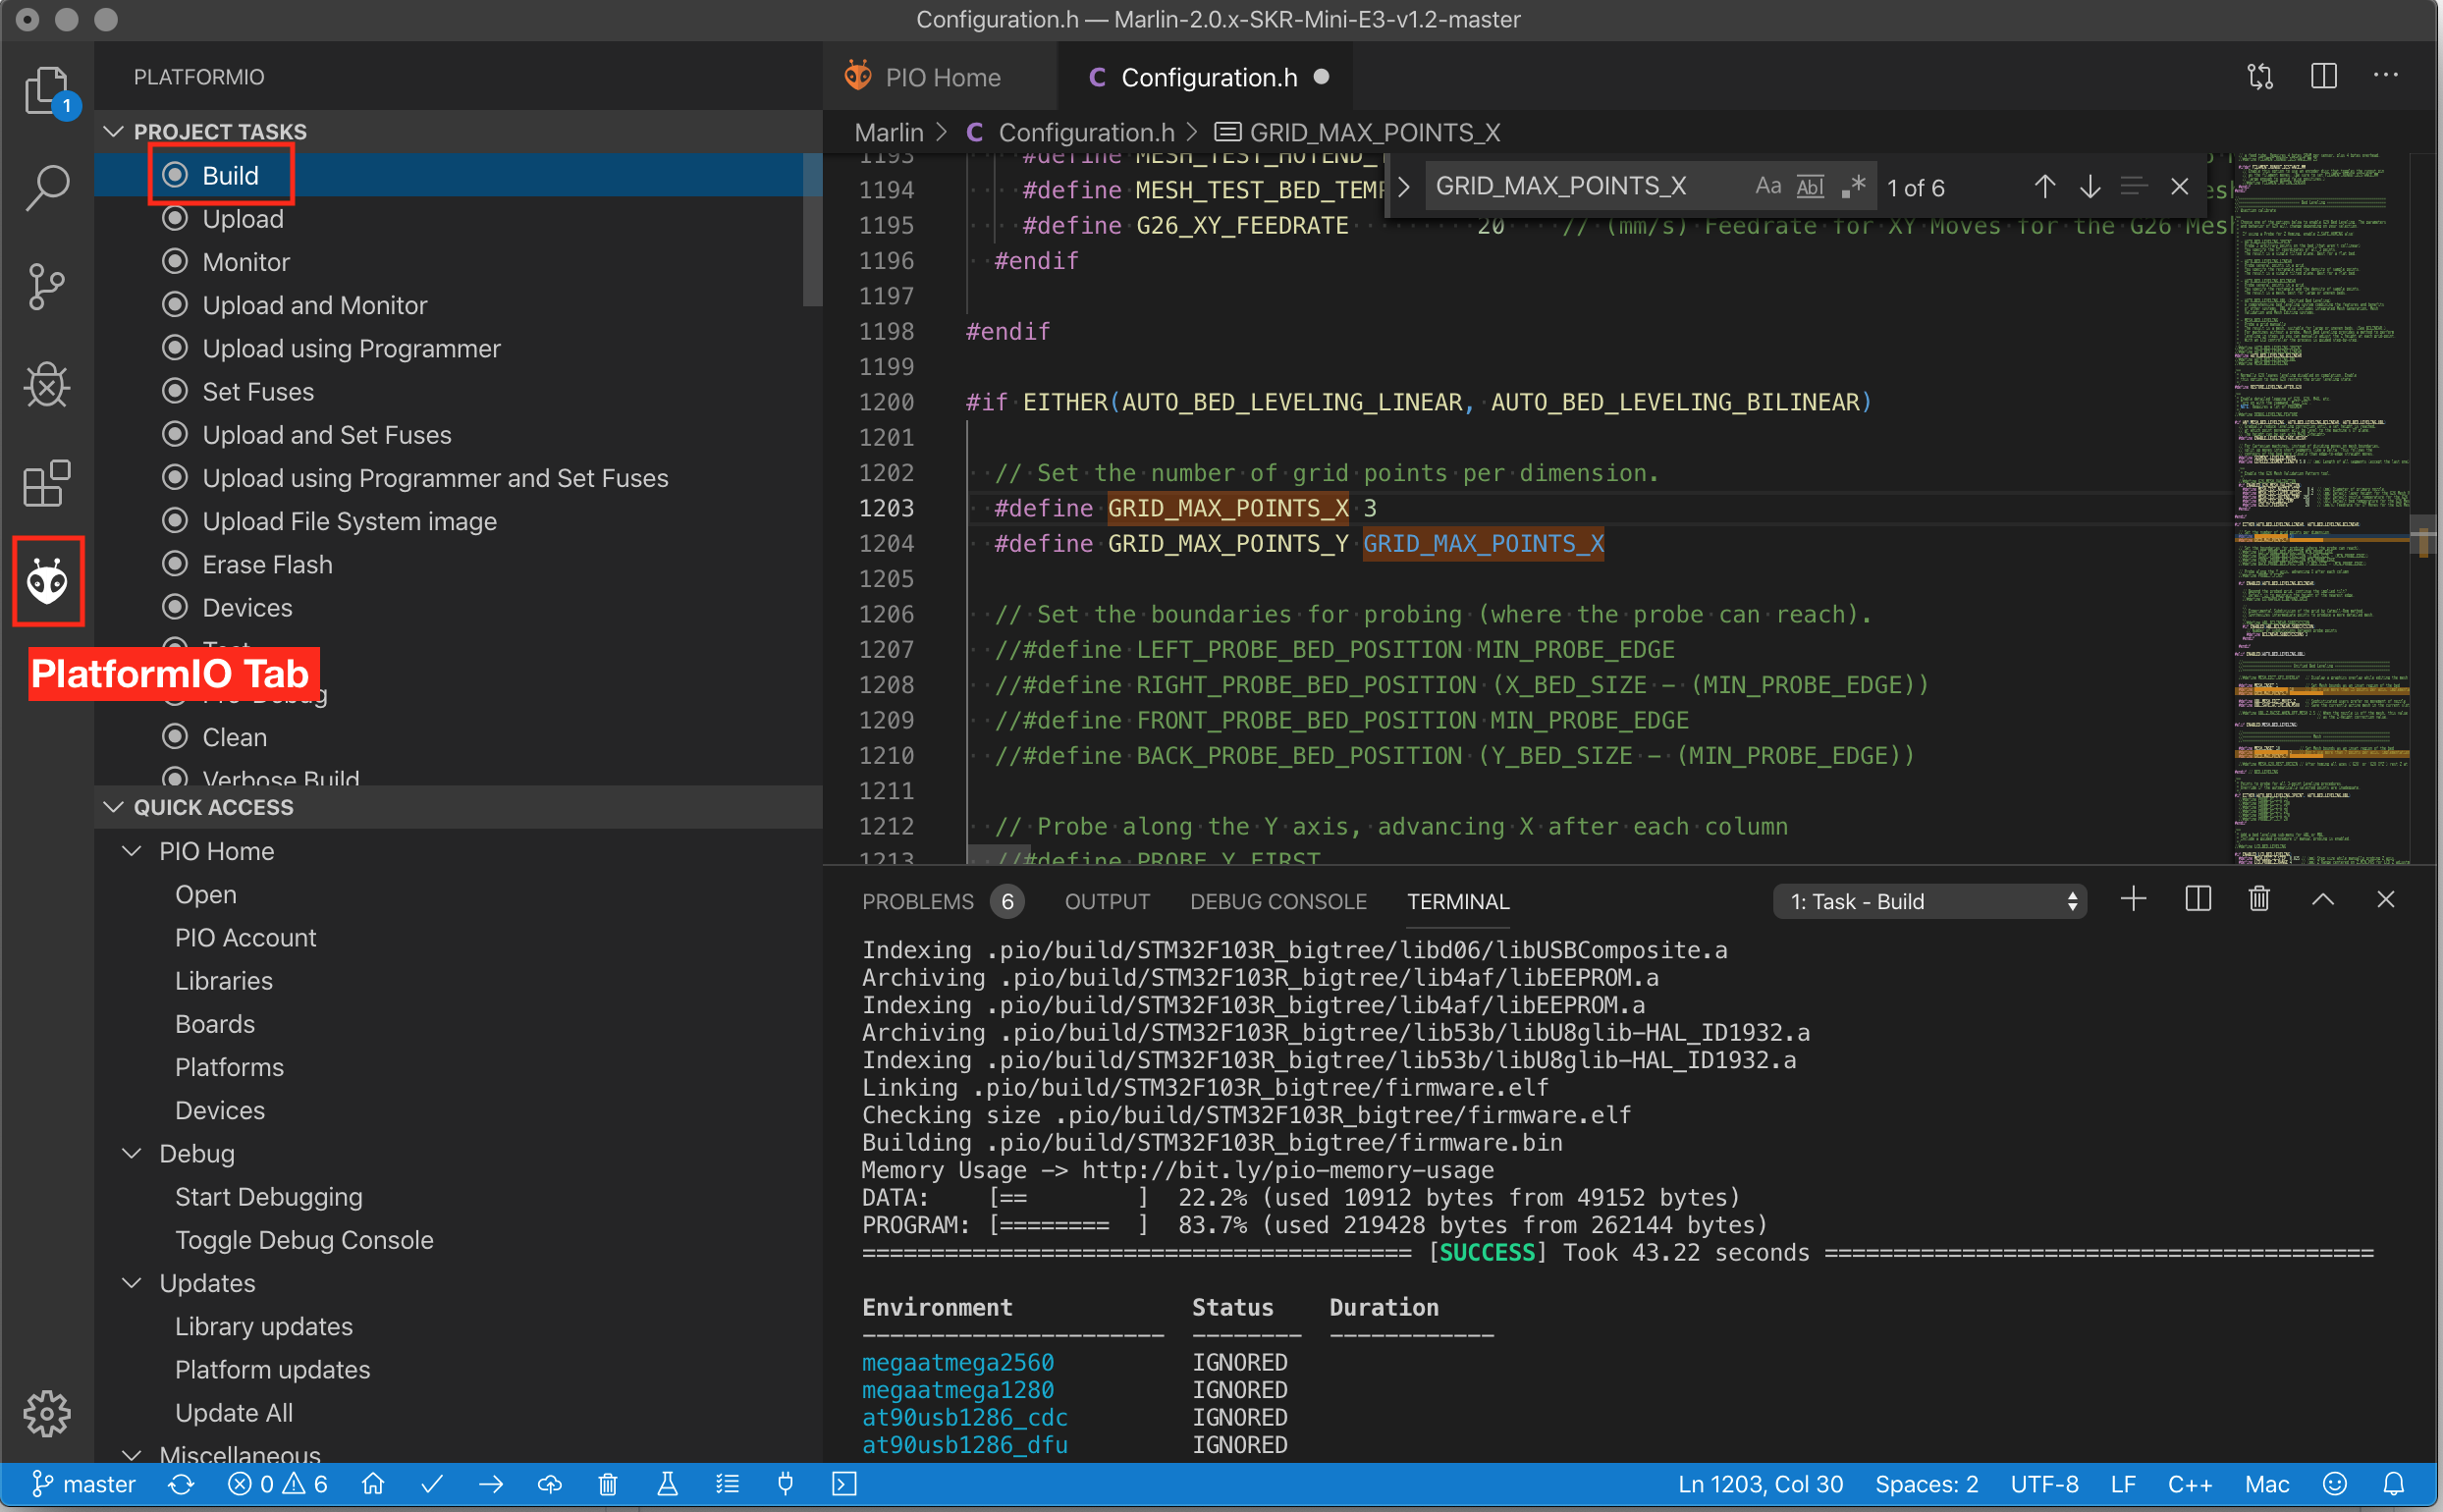Toggle Match Whole Word in the find widget
The height and width of the screenshot is (1512, 2443).
[x=1810, y=187]
